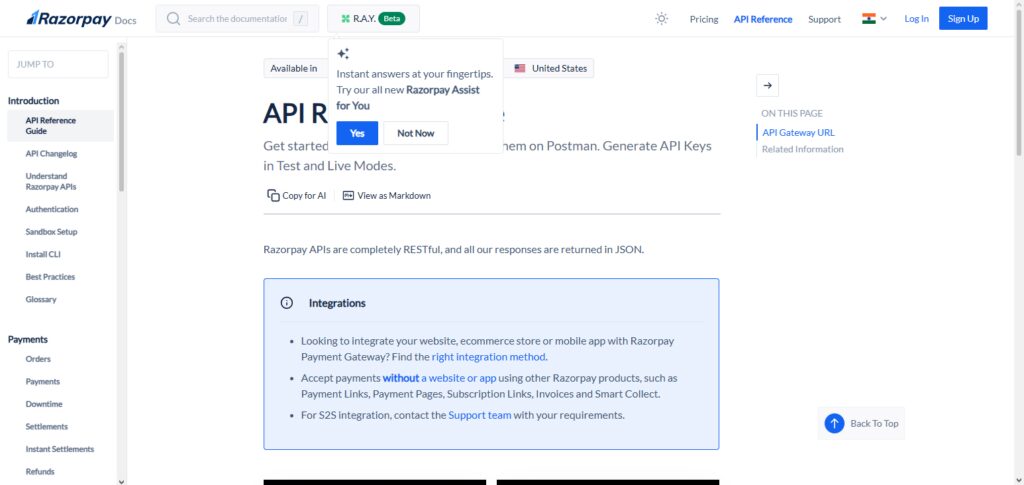Click the Available in label chip
The width and height of the screenshot is (1024, 485).
pyautogui.click(x=294, y=68)
